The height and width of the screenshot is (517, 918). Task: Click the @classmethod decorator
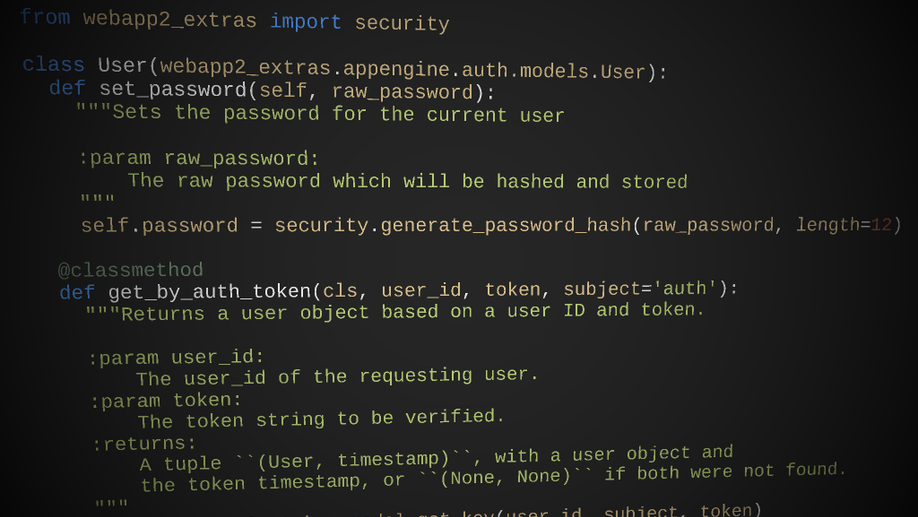pos(130,270)
